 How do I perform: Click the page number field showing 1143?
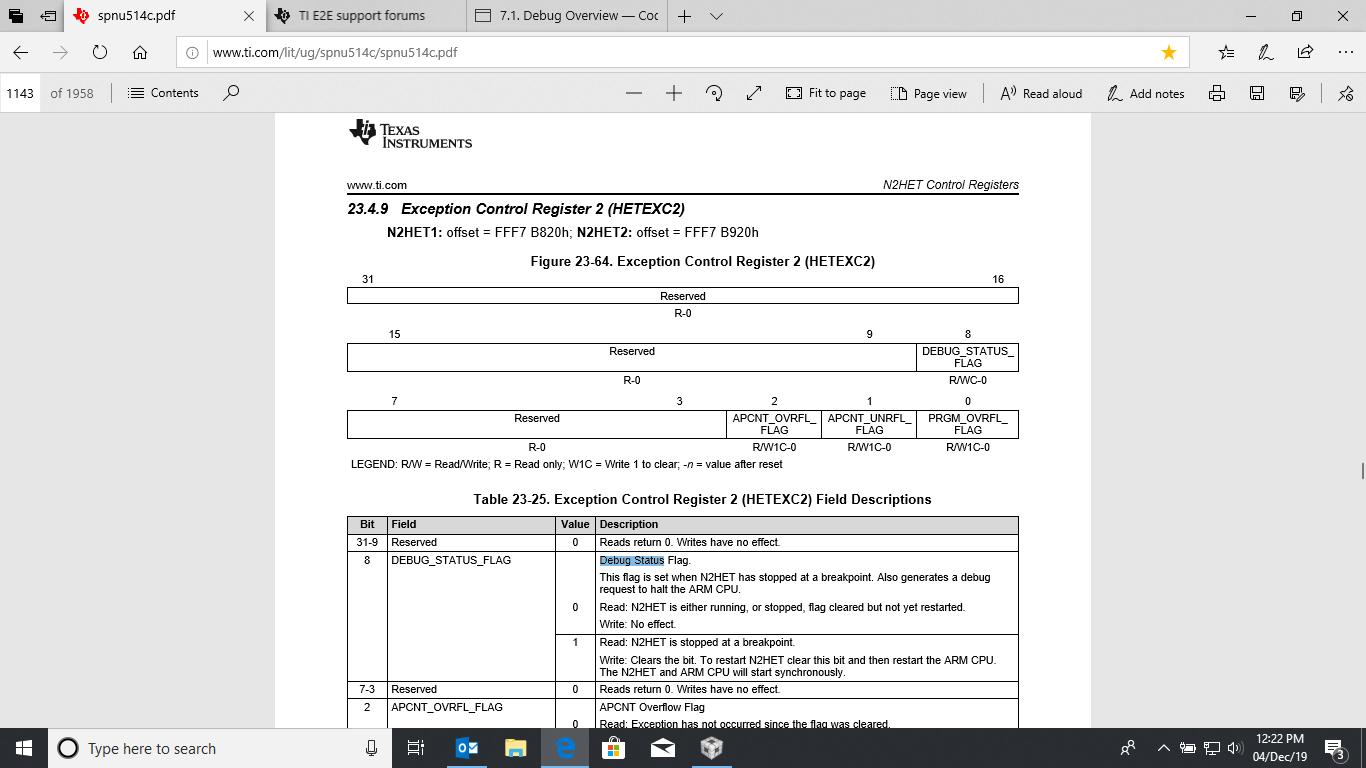(21, 93)
